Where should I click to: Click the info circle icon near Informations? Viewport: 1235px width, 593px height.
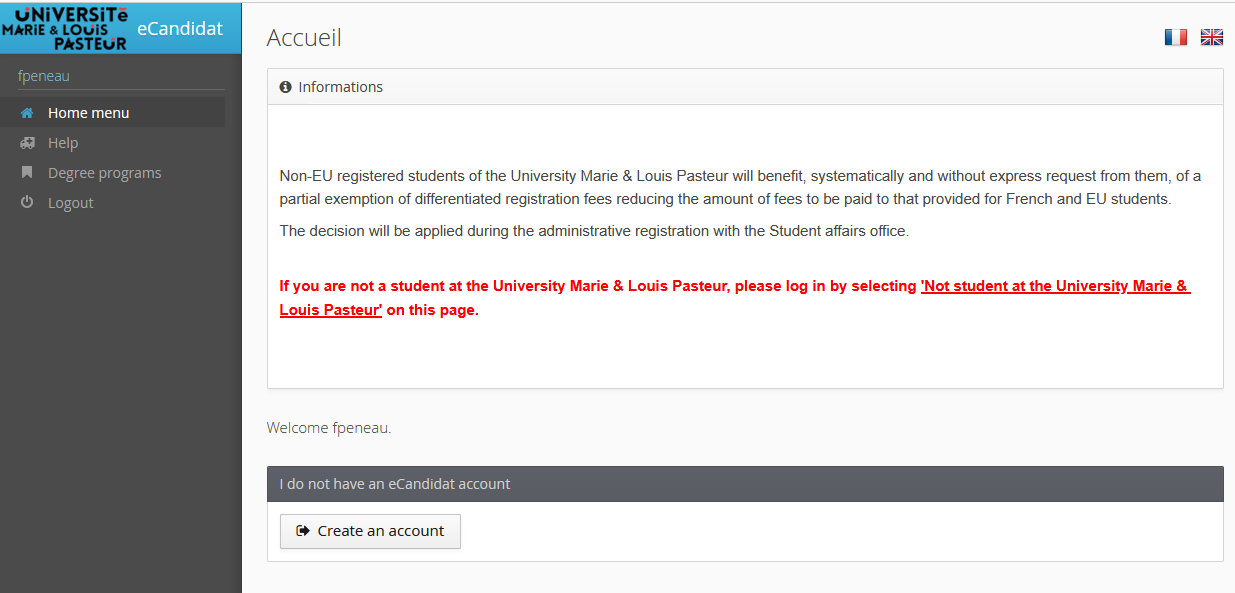tap(285, 87)
